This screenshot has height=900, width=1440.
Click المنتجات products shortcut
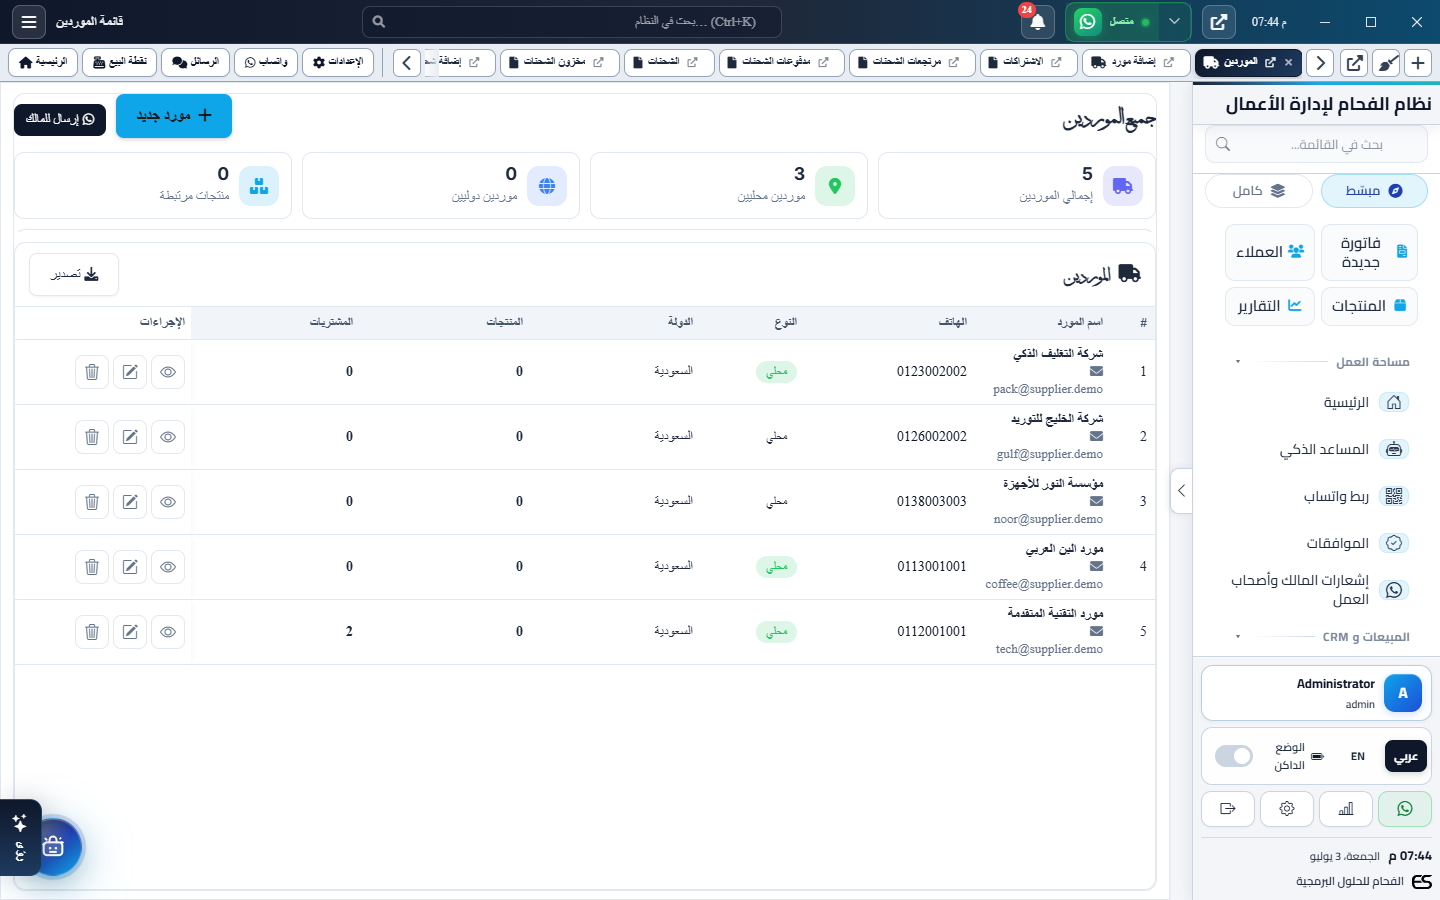click(1369, 306)
